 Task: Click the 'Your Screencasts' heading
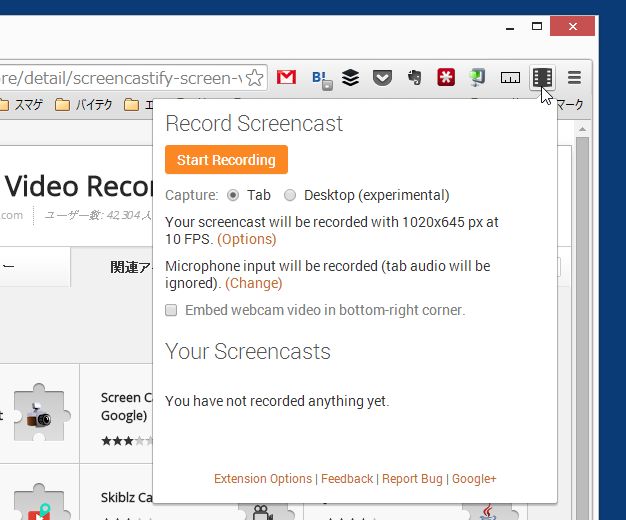click(x=248, y=351)
